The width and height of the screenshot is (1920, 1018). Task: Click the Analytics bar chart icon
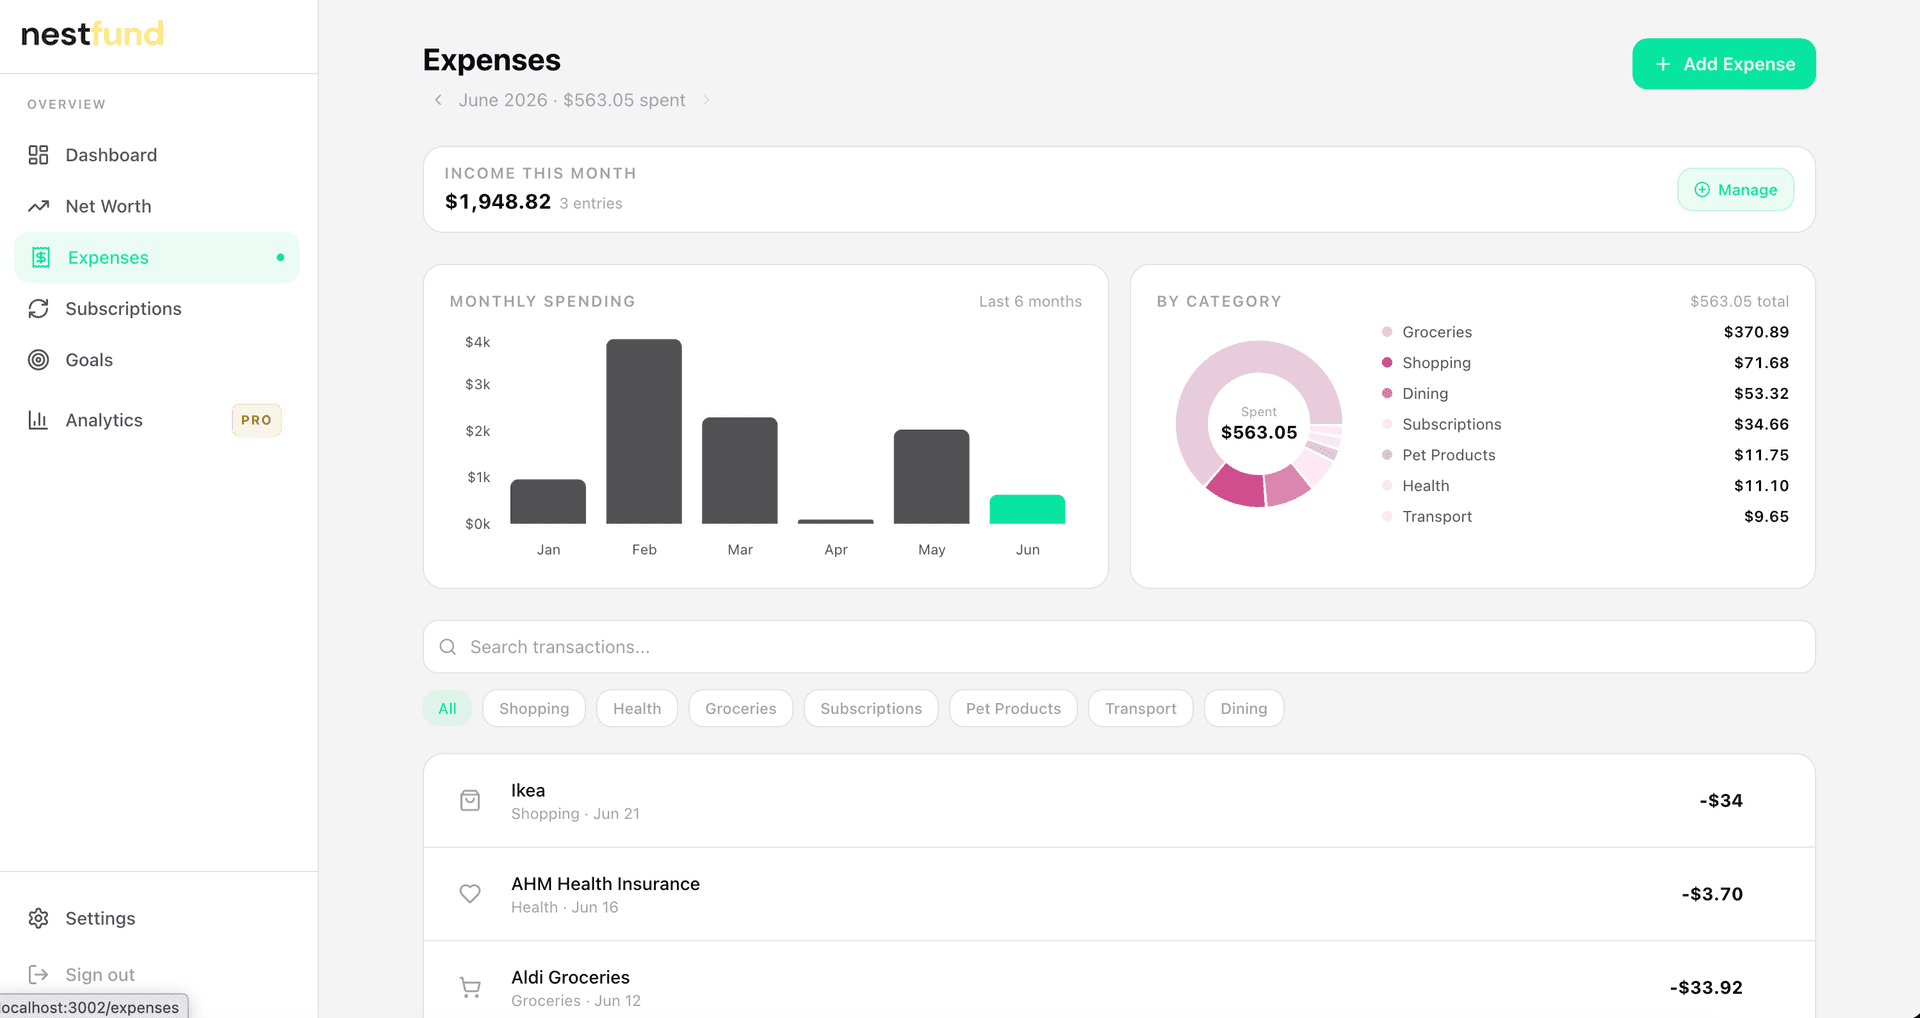[38, 420]
